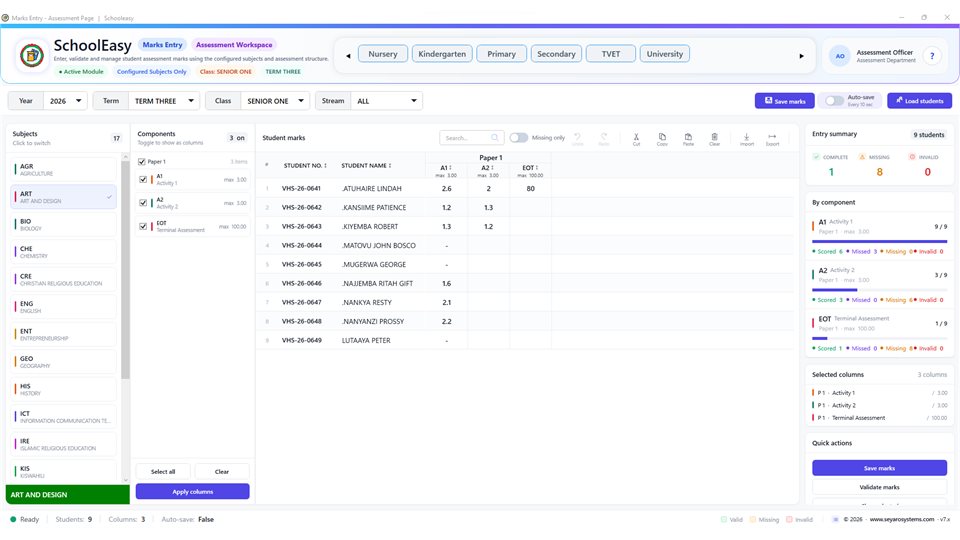Open the Class SENIOR ONE dropdown
960x540 pixels.
click(275, 101)
